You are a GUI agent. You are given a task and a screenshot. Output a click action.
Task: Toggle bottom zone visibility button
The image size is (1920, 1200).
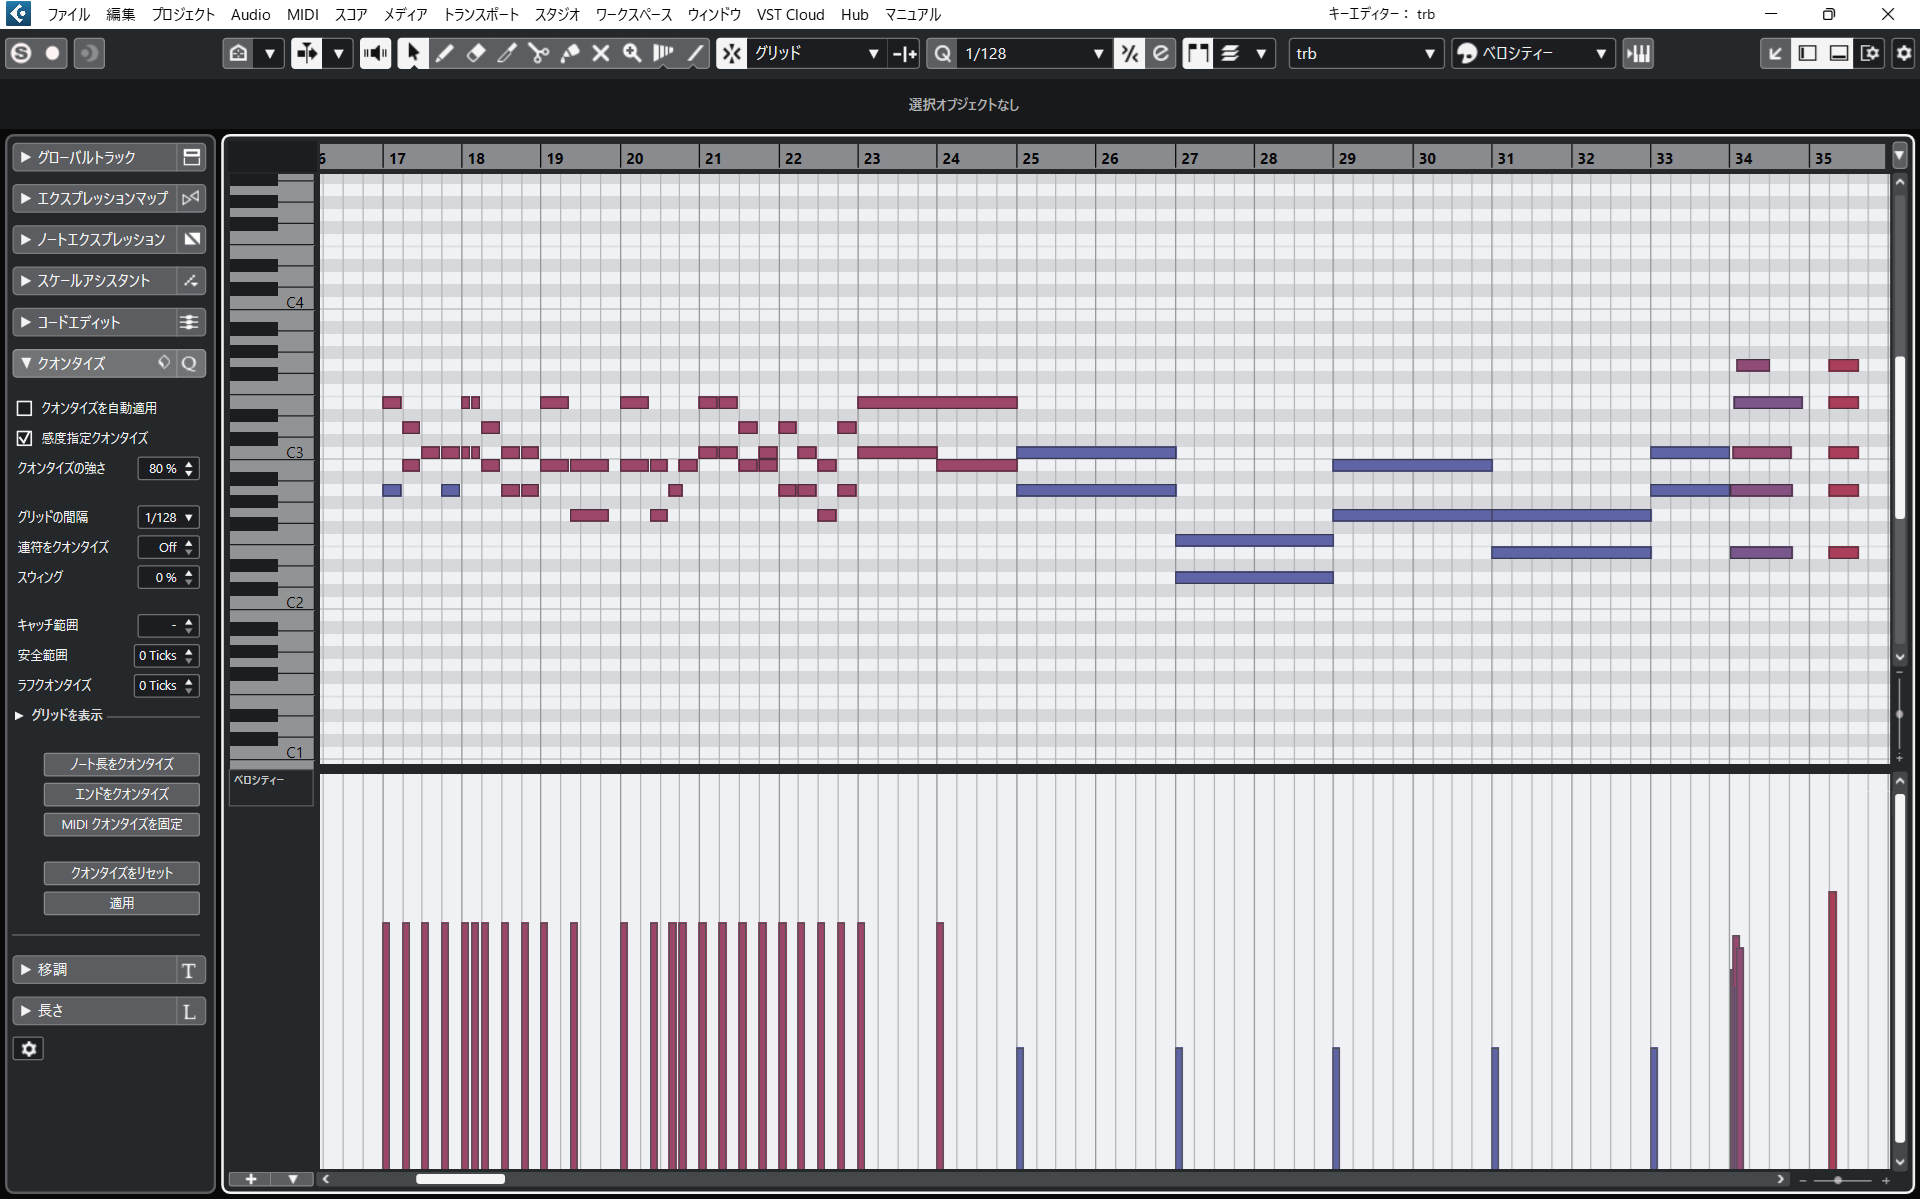[x=1838, y=53]
